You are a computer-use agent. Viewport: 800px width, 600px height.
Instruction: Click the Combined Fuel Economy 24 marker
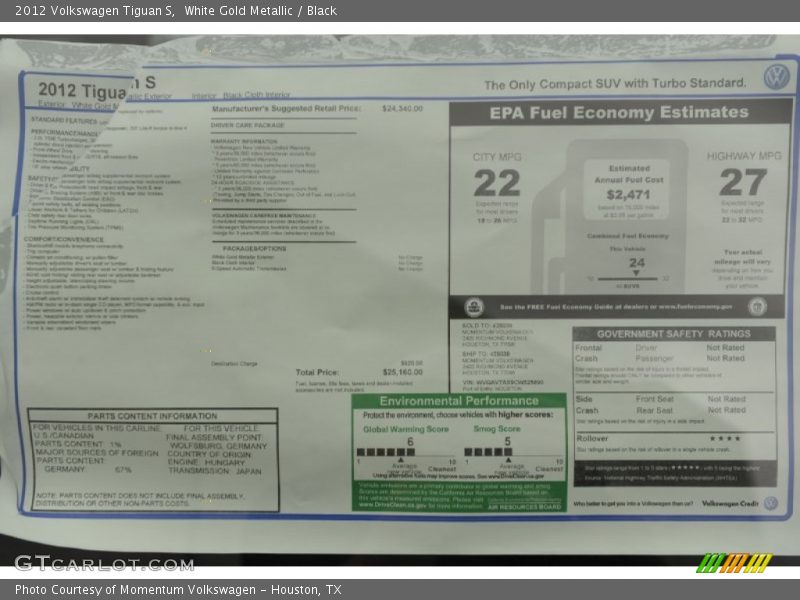(636, 266)
